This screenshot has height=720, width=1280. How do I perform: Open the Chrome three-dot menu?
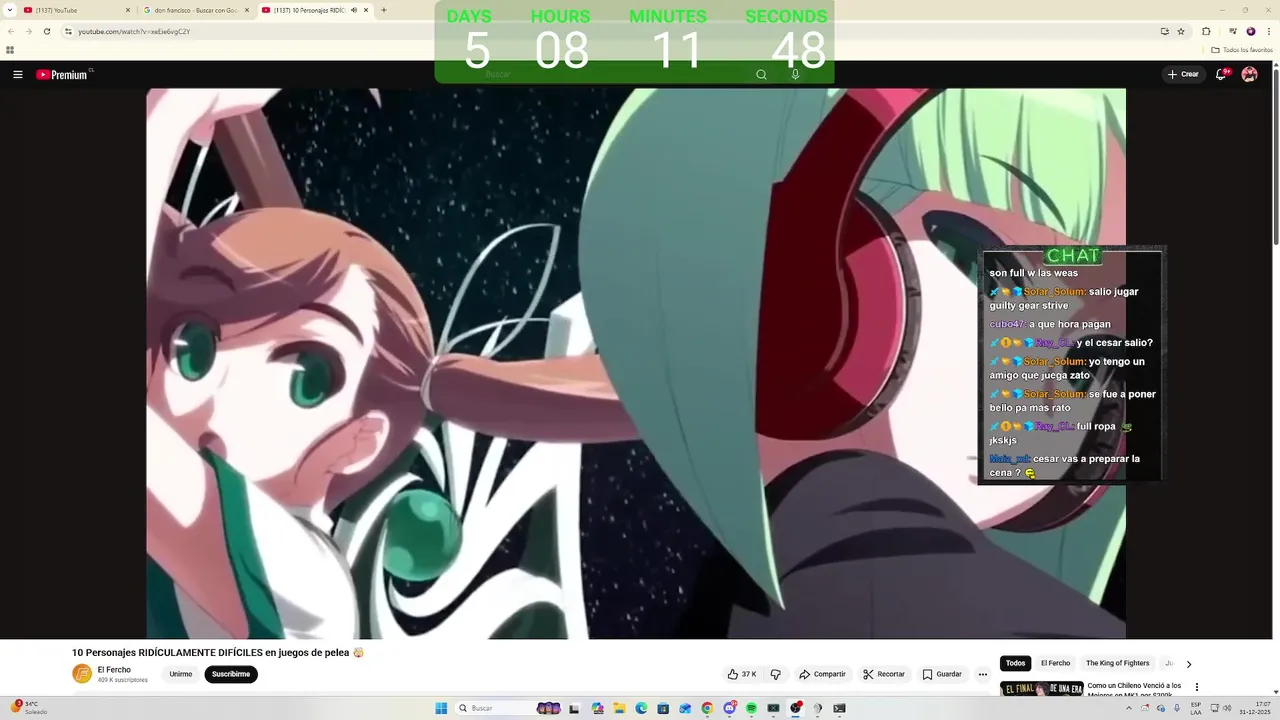point(1268,31)
